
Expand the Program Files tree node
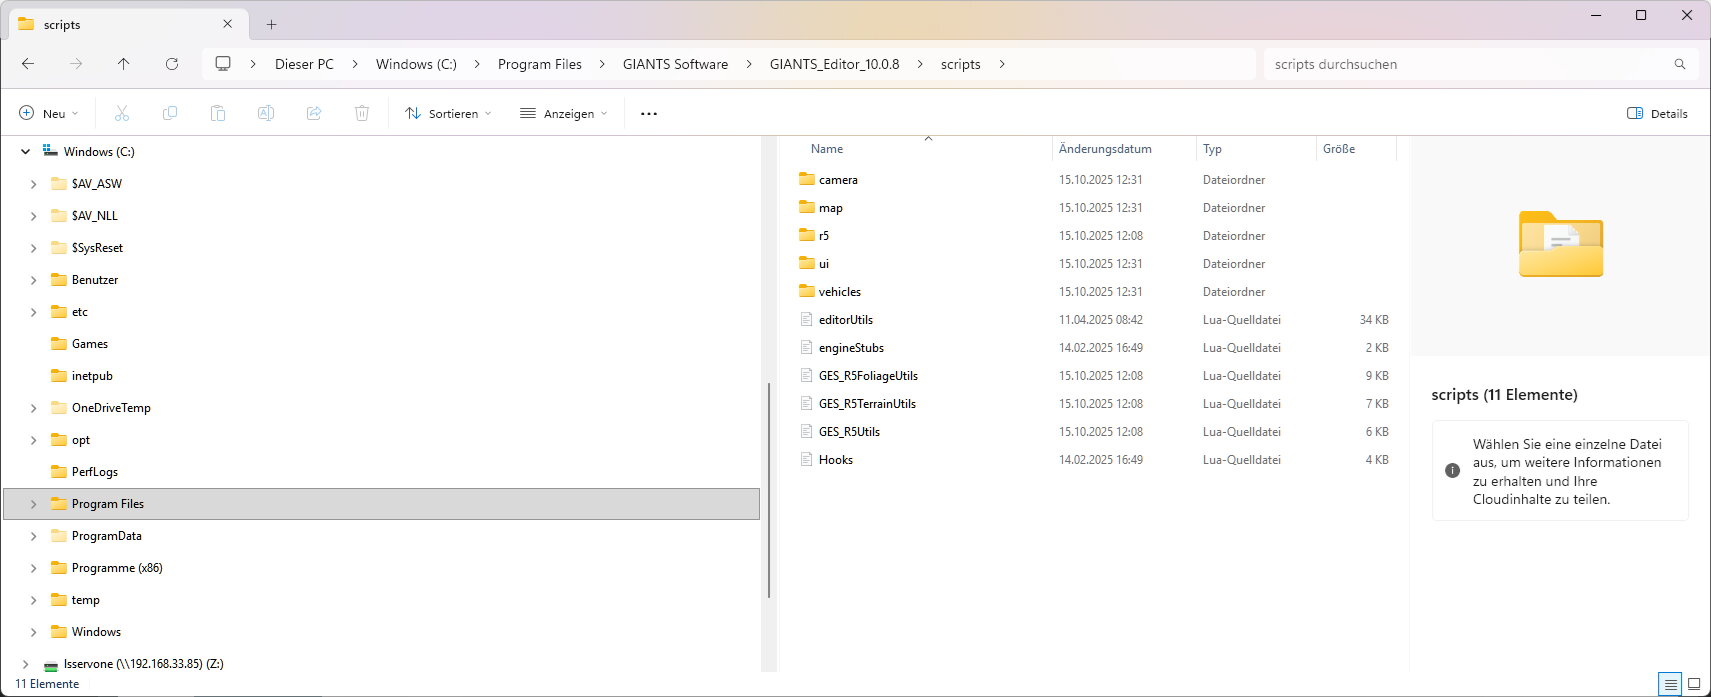33,504
